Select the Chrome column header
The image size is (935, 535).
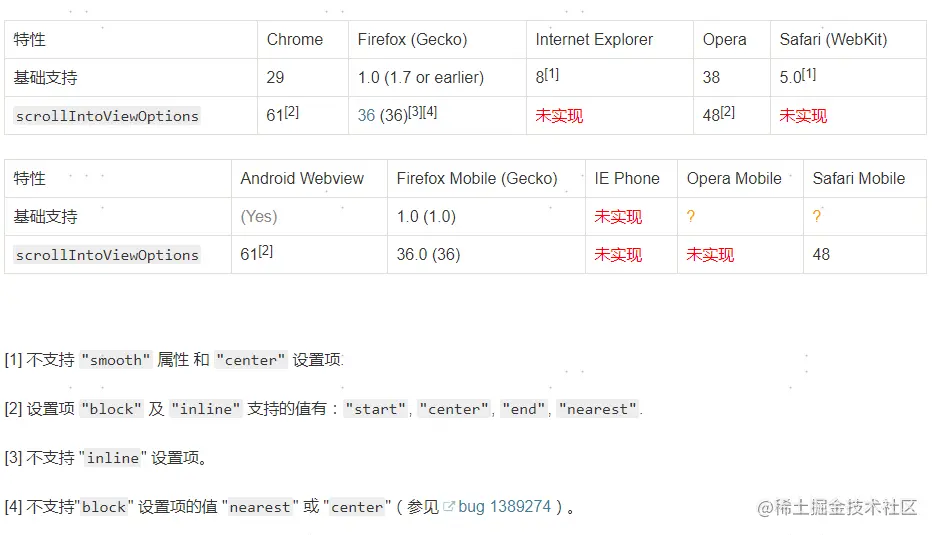pos(294,40)
